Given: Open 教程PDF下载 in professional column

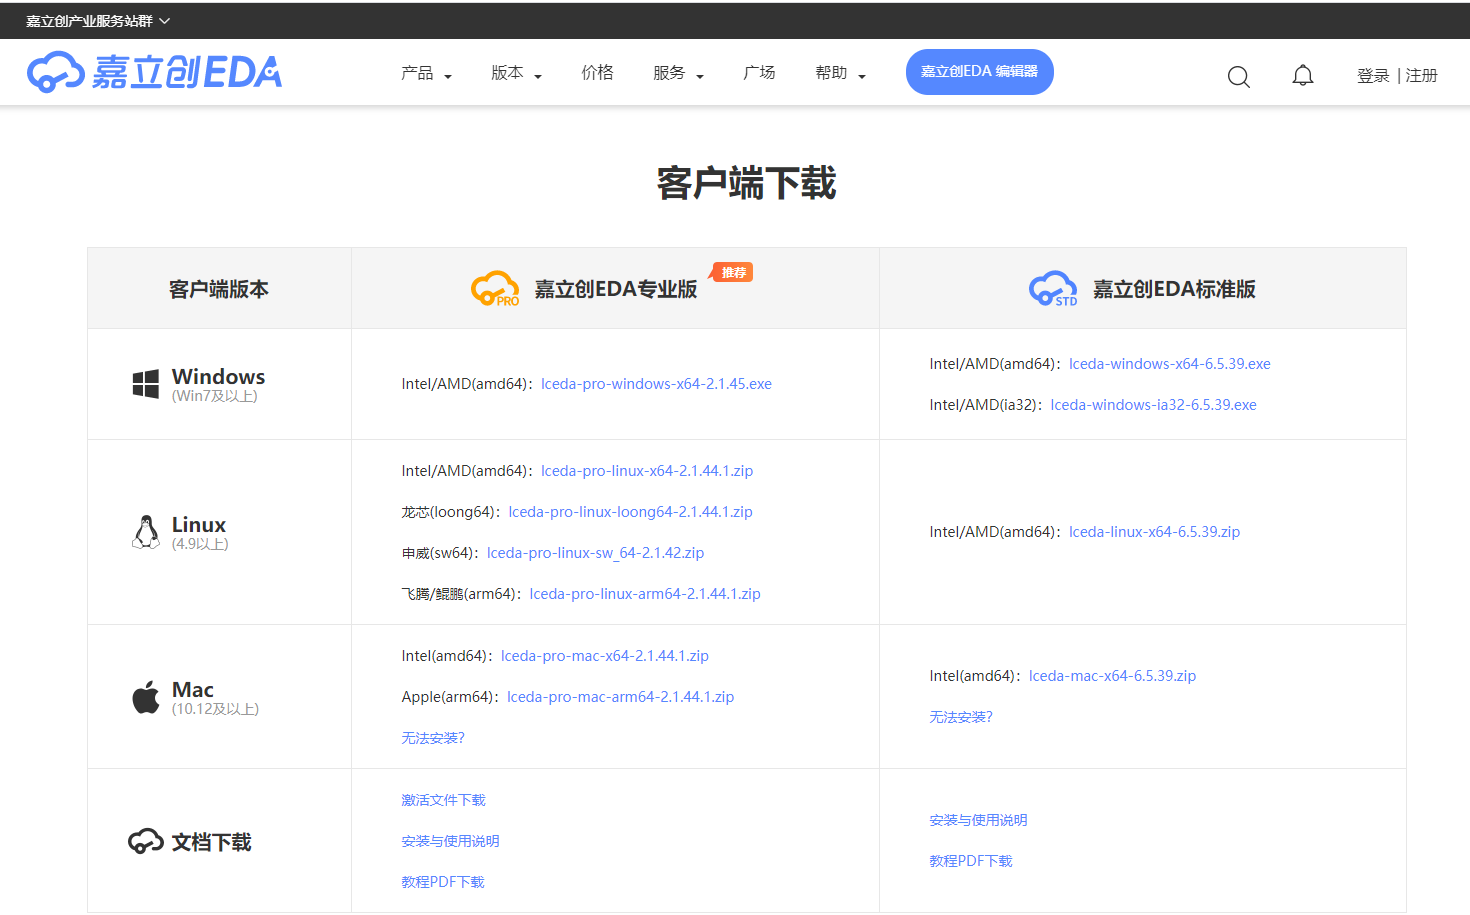Looking at the screenshot, I should pos(443,882).
